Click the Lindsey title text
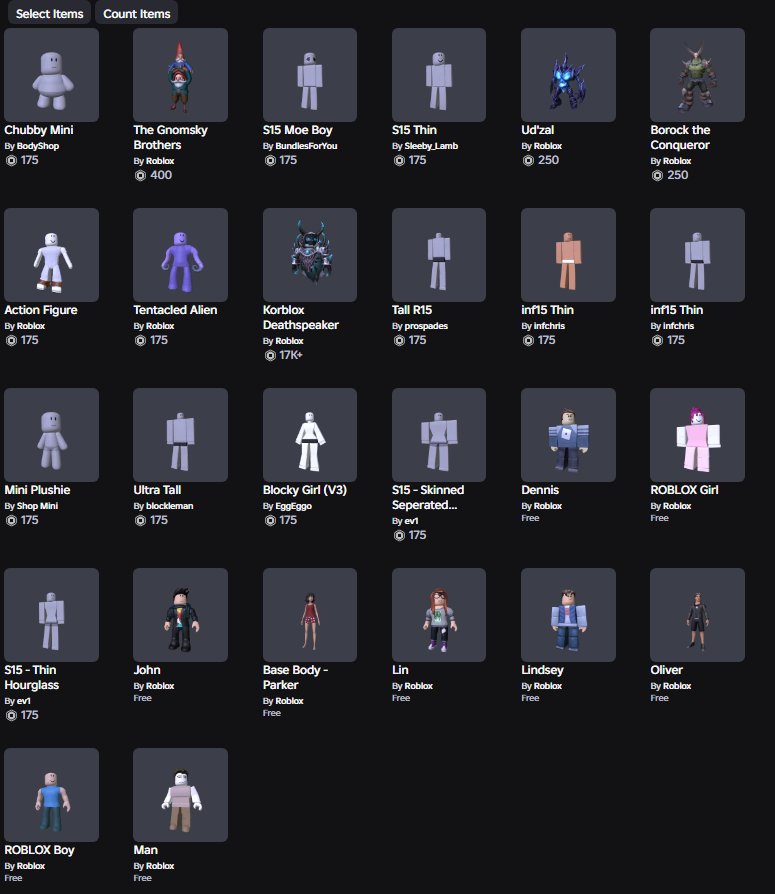The width and height of the screenshot is (775, 894). click(x=542, y=670)
